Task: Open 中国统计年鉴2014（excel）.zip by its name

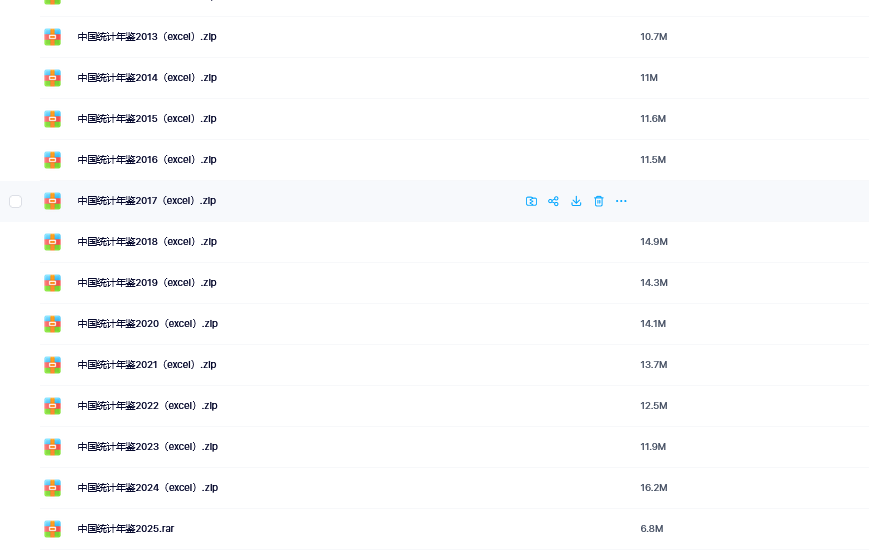Action: (x=147, y=78)
